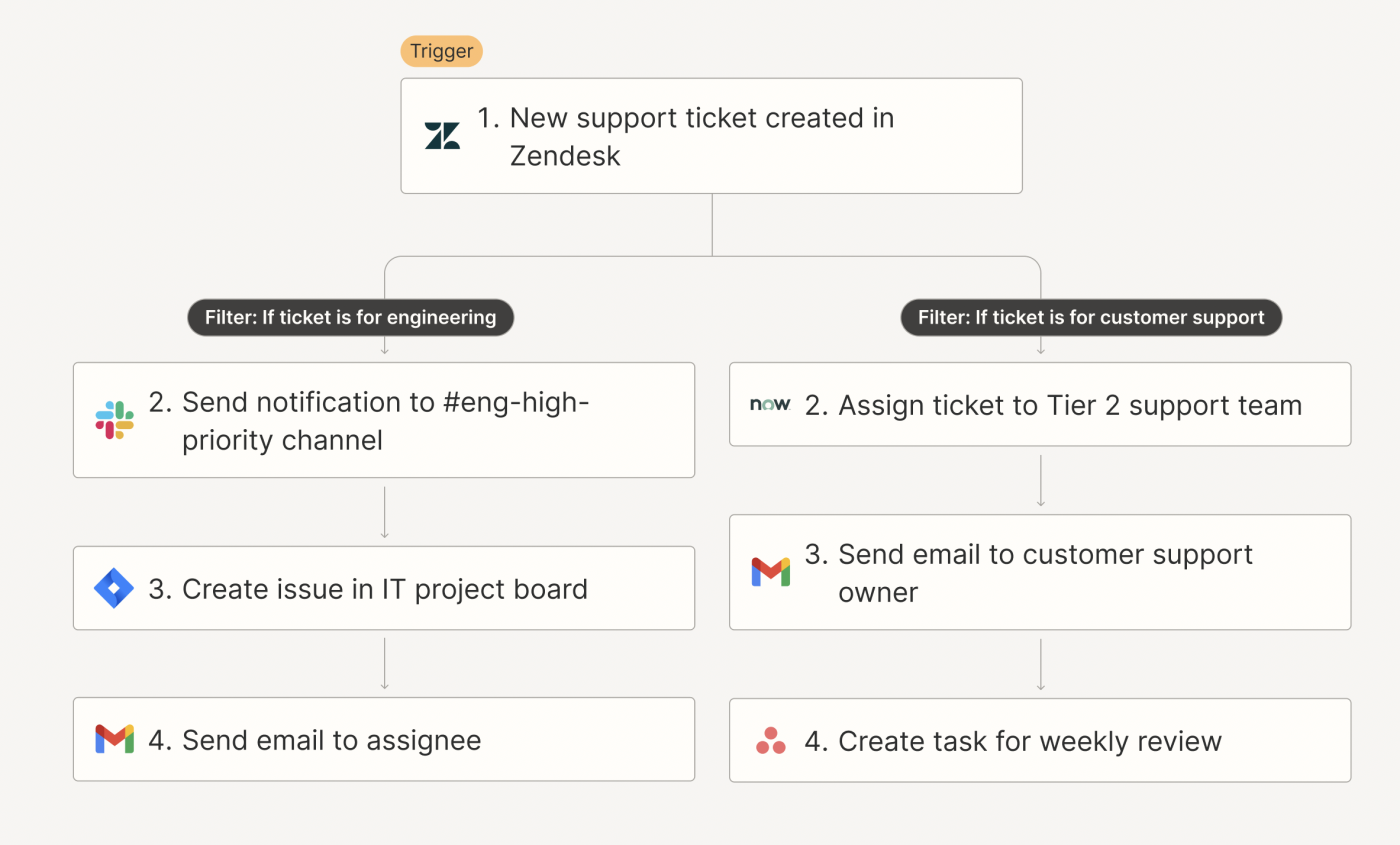The image size is (1400, 845).
Task: Open the engineering ticket filter pill
Action: [x=350, y=318]
